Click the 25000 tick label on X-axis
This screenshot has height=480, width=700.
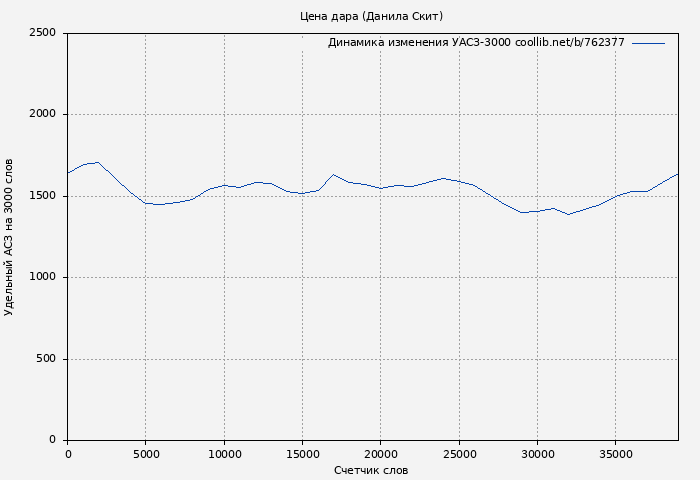coord(459,454)
